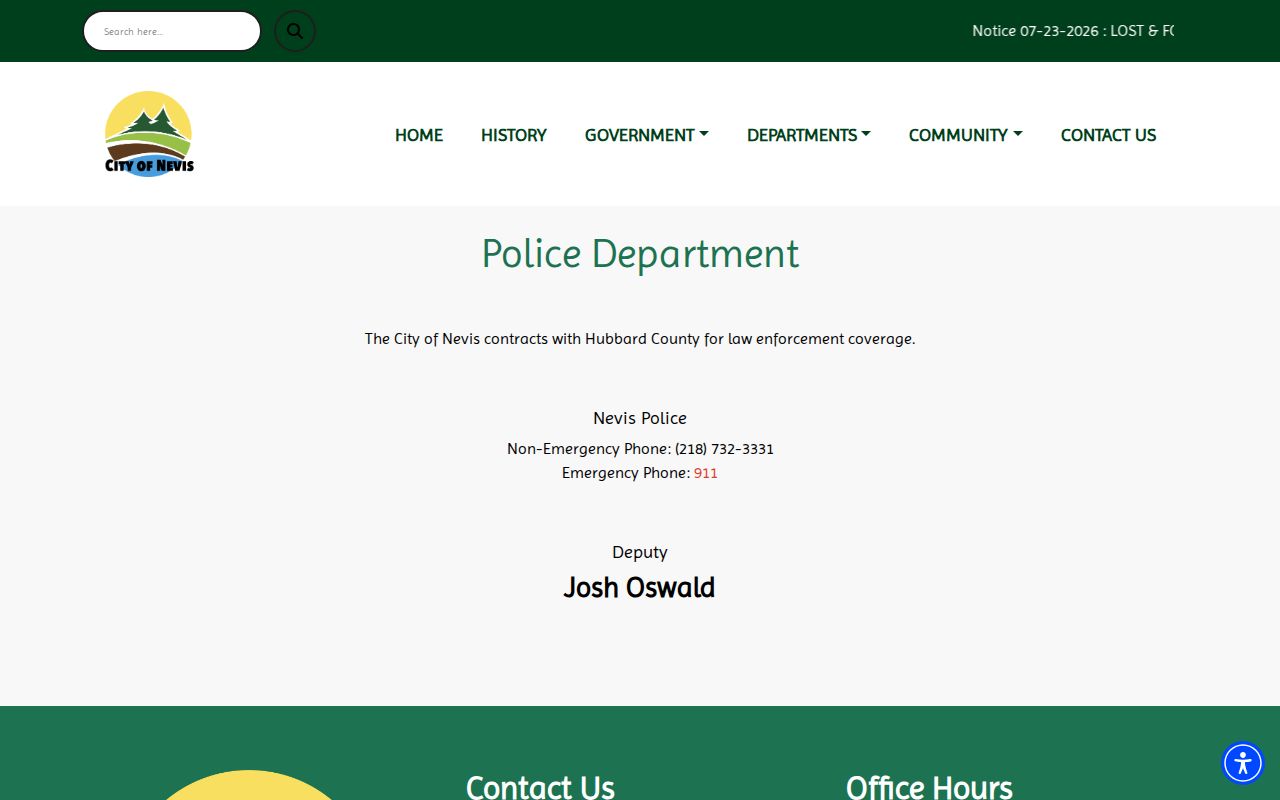This screenshot has height=800, width=1280.
Task: Open the History page
Action: click(x=514, y=135)
